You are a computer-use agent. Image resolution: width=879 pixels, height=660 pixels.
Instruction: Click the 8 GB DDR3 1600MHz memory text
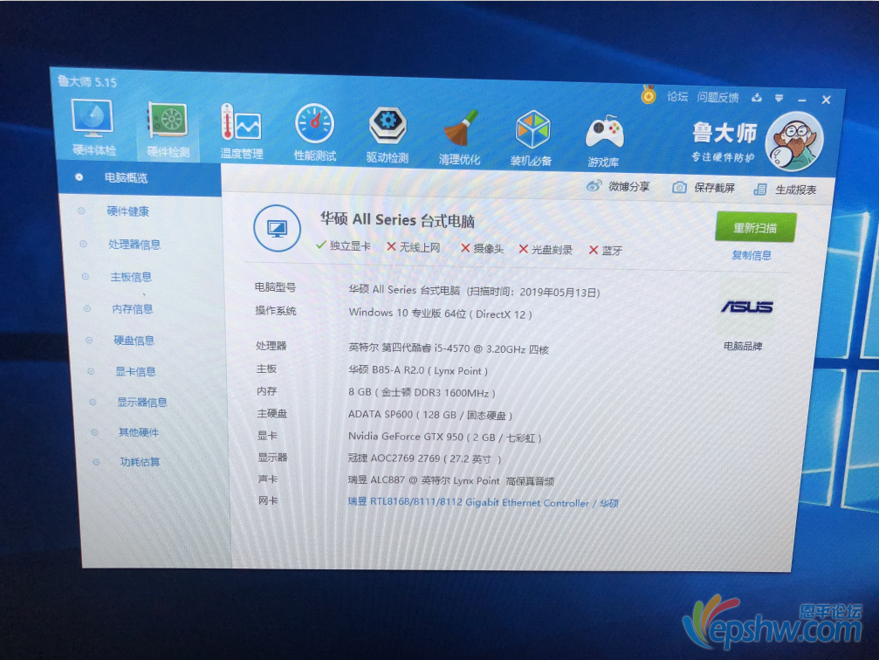(x=422, y=393)
